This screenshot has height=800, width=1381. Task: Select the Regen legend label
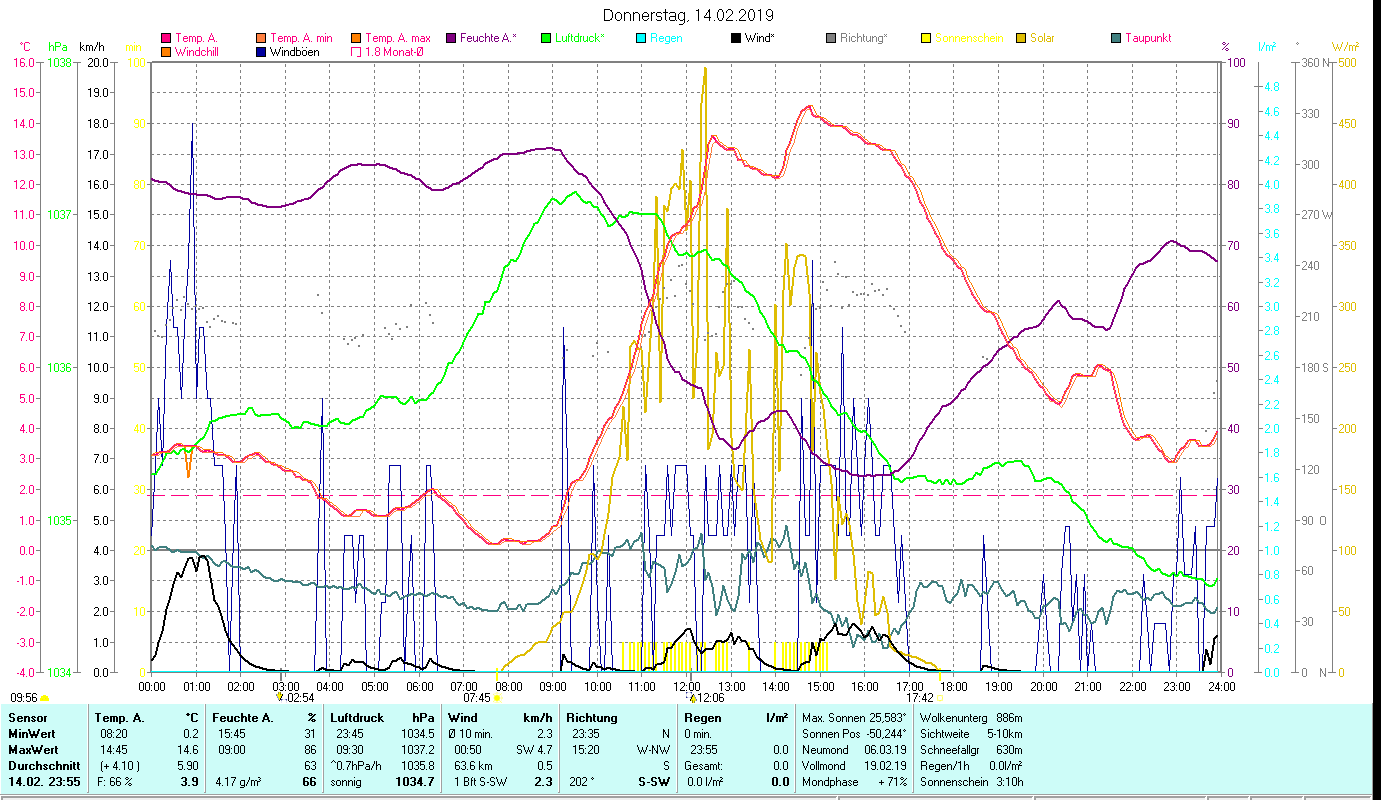(x=667, y=38)
